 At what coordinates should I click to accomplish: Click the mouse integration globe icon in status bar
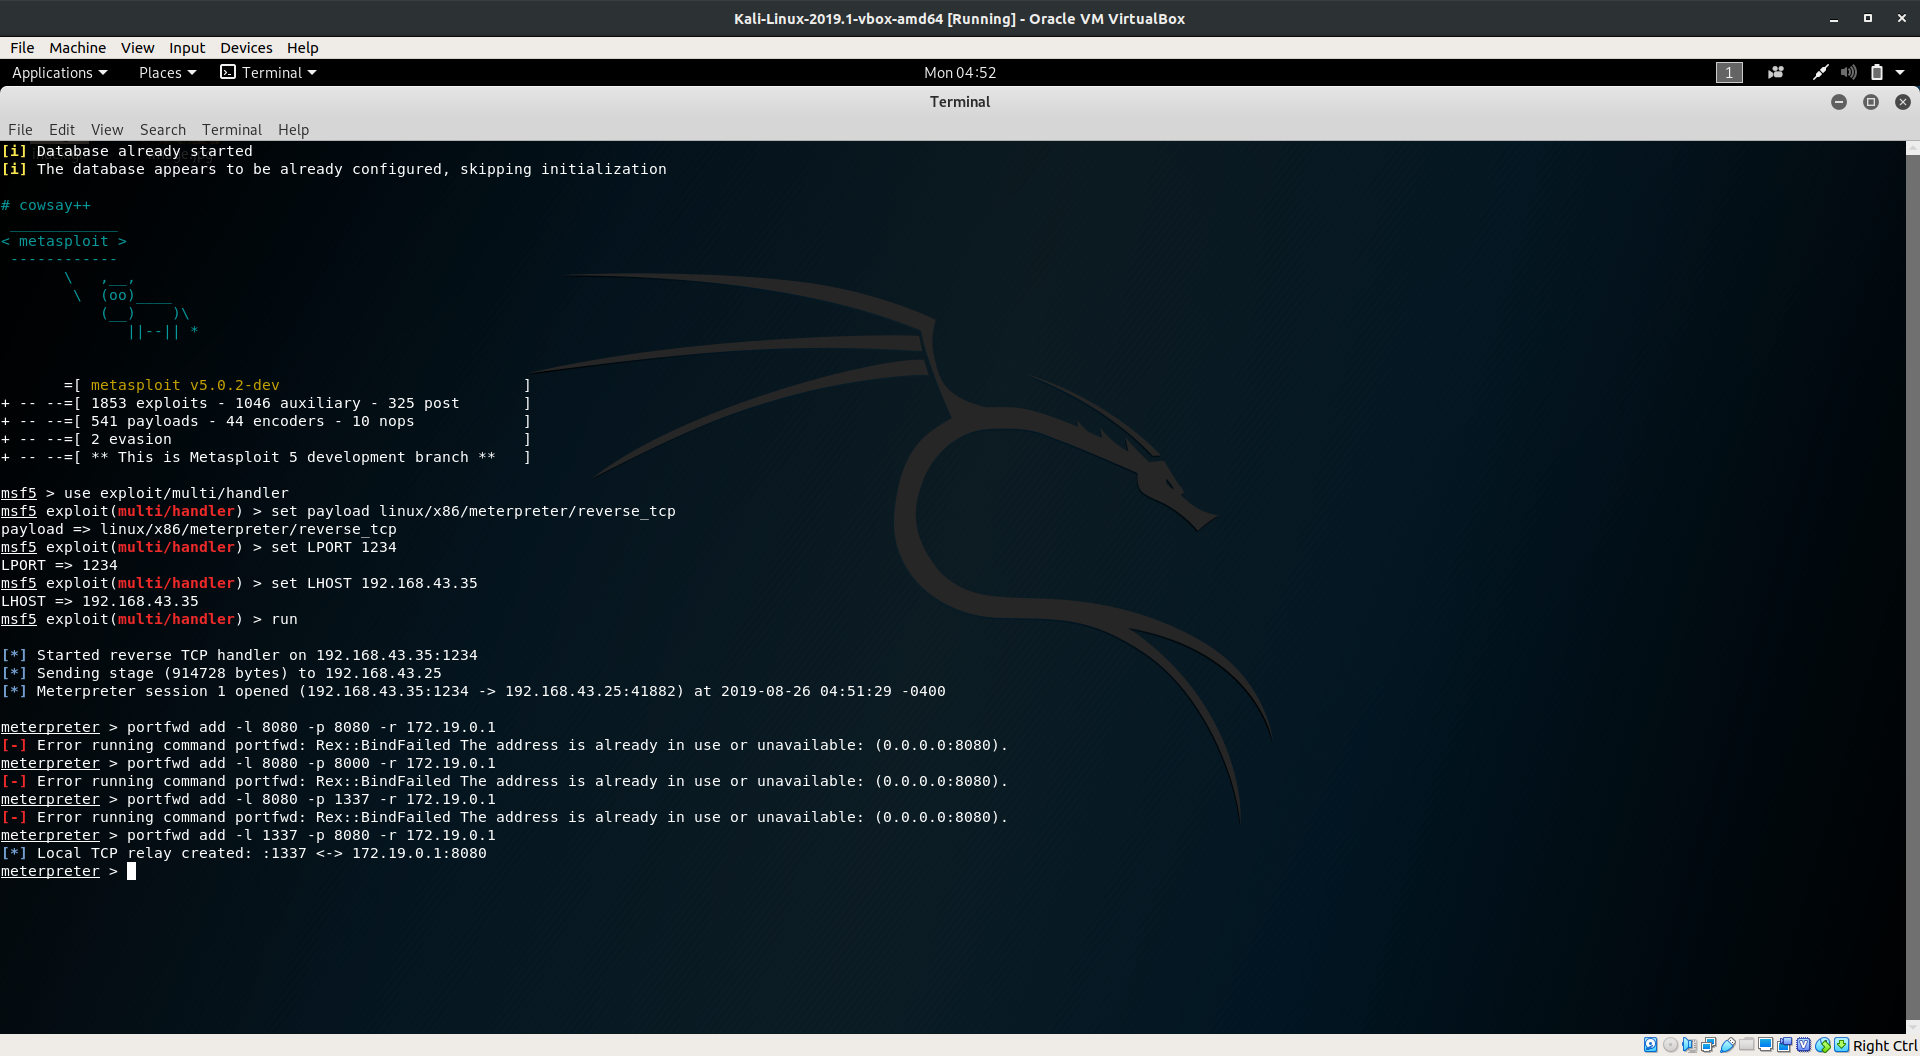coord(1822,1045)
